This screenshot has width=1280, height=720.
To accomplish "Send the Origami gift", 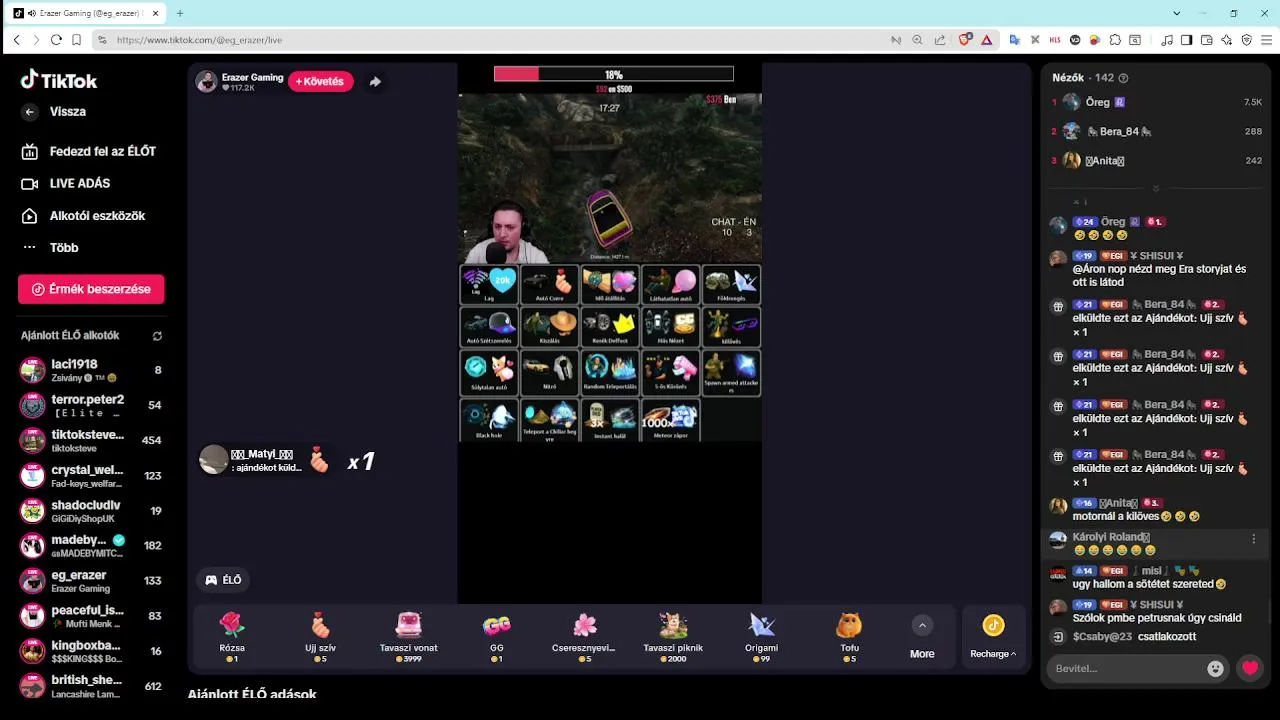I will click(761, 637).
